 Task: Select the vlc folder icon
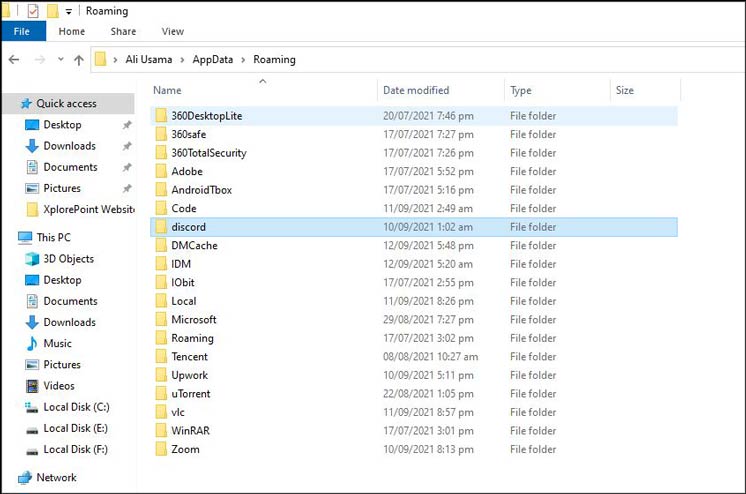[161, 413]
